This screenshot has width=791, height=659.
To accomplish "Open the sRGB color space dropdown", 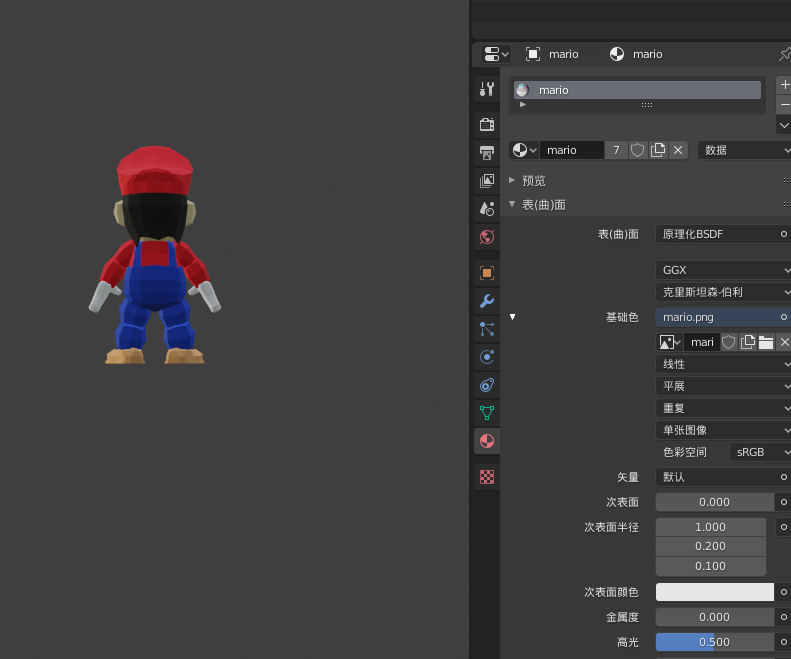I will [x=760, y=452].
